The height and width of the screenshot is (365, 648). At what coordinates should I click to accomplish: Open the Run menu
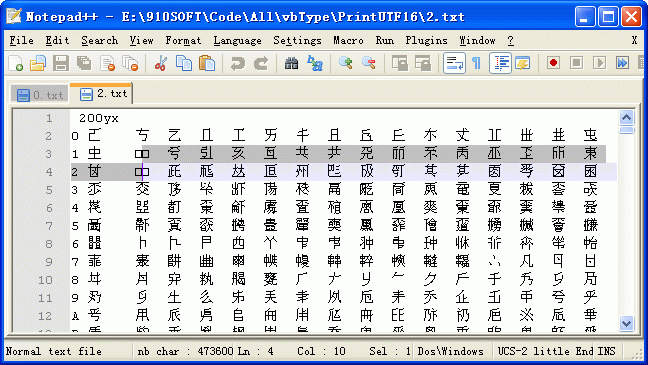click(x=385, y=41)
